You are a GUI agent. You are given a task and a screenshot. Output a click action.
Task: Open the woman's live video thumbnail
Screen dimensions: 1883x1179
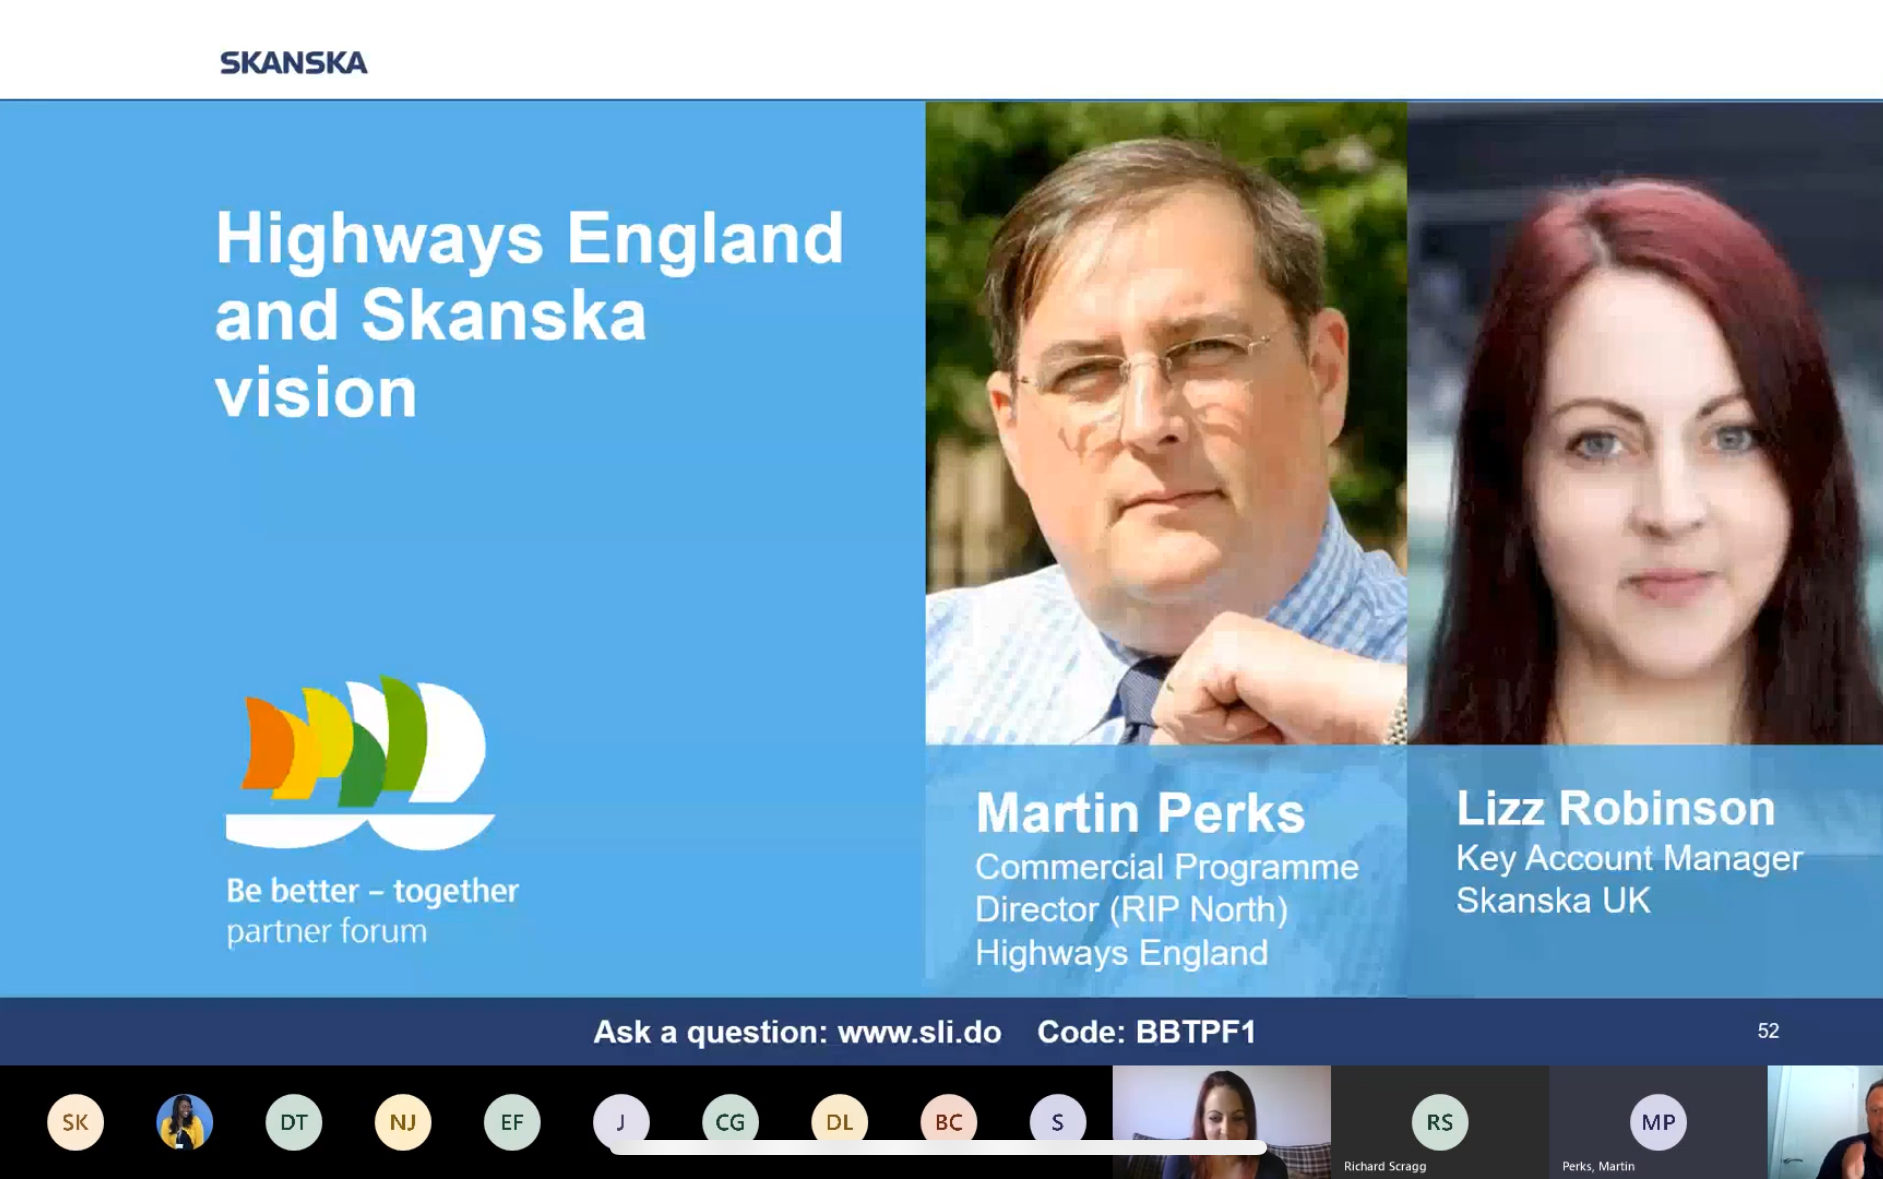[1221, 1121]
